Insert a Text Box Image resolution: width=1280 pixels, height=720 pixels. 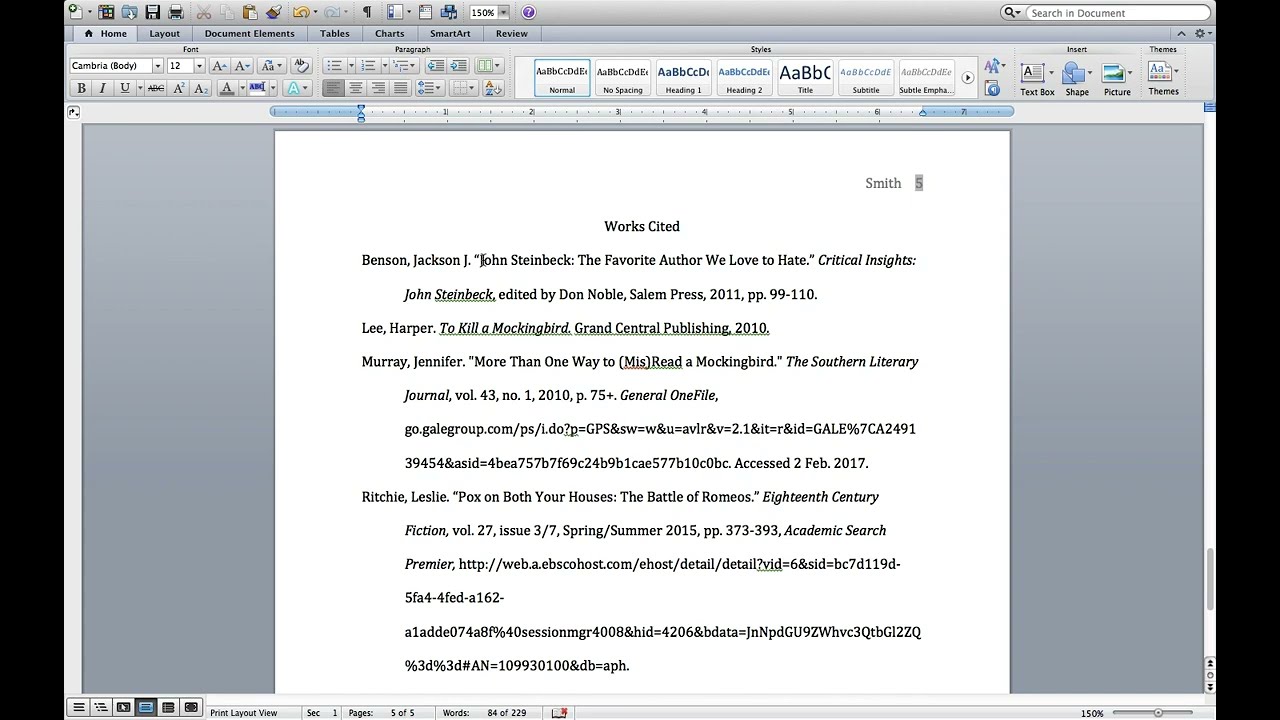(x=1037, y=79)
